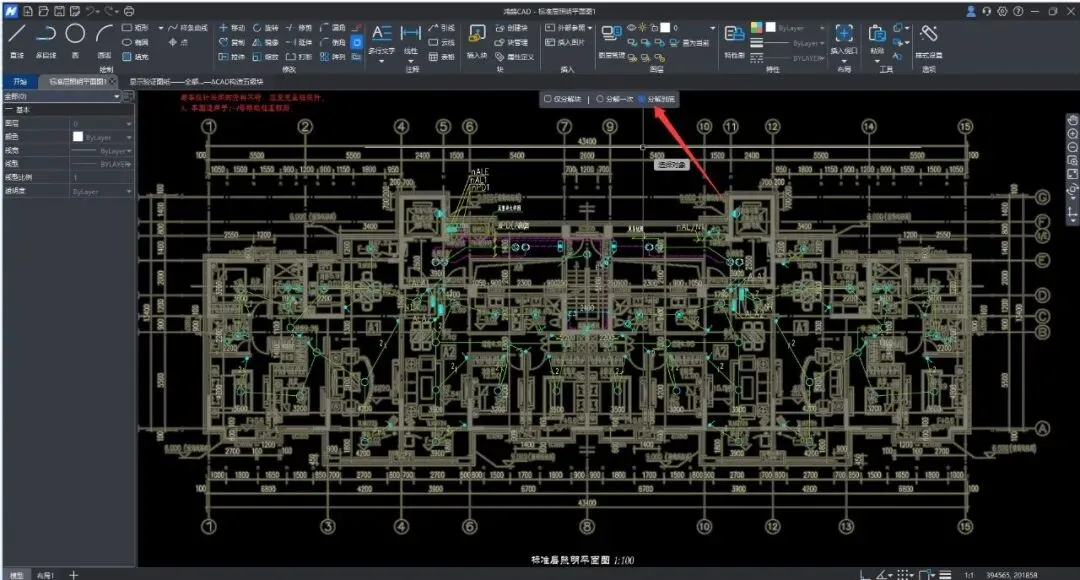Viewport: 1080px width, 580px height.
Task: Click the Save icon in title bar
Action: (x=59, y=11)
